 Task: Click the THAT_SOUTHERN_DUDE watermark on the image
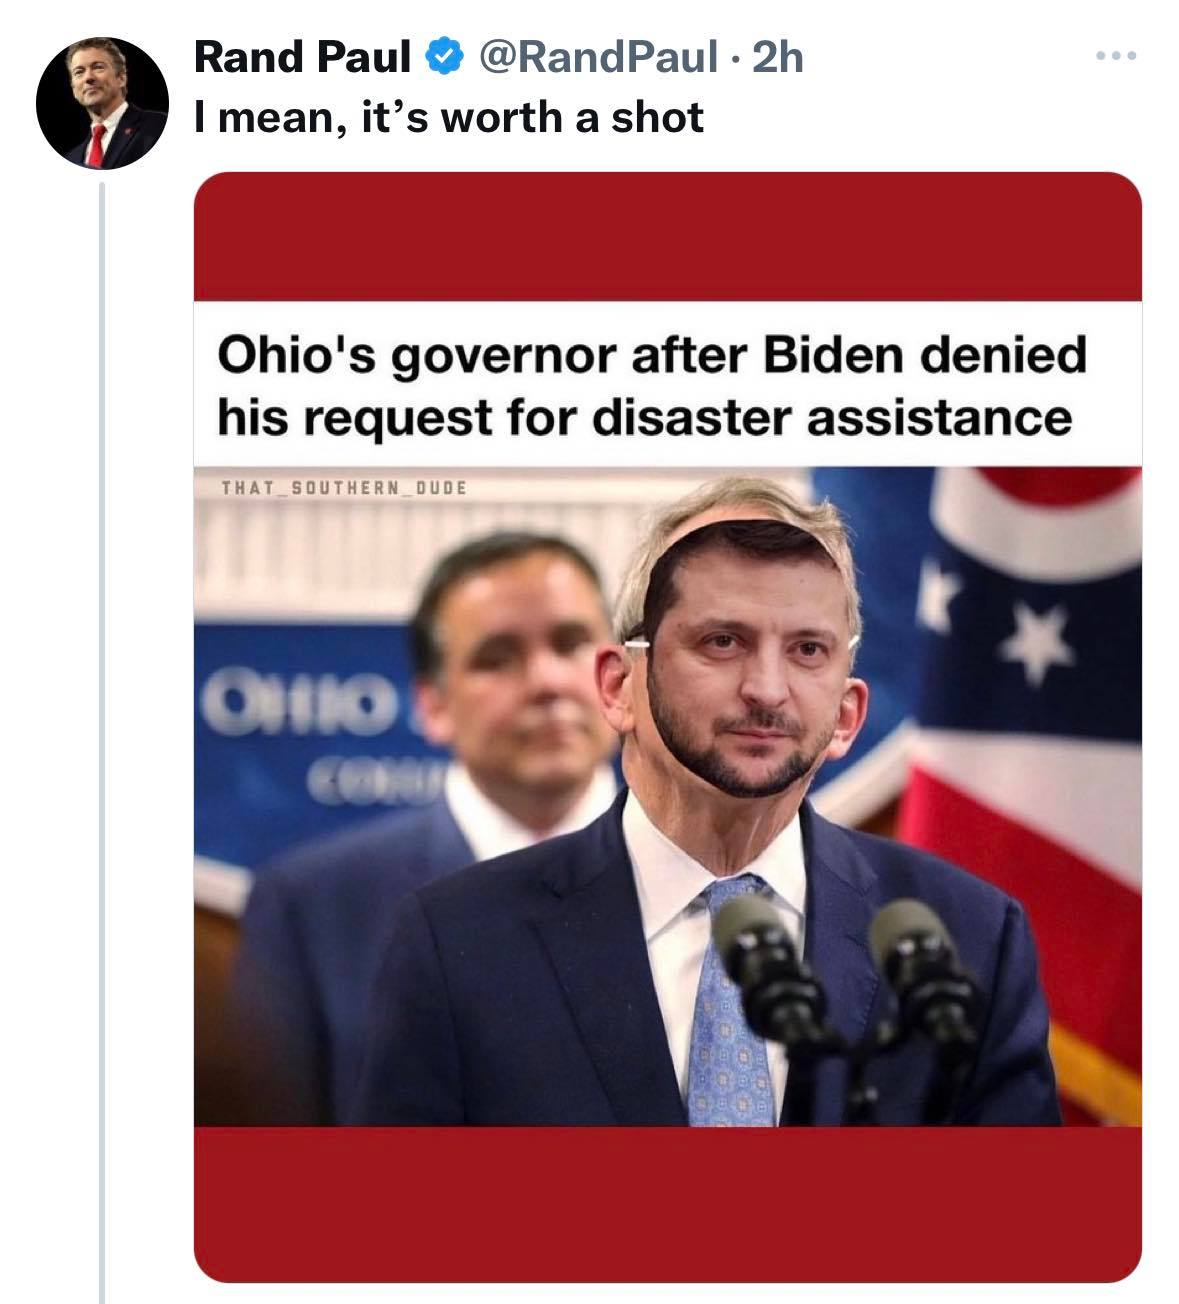click(x=343, y=489)
